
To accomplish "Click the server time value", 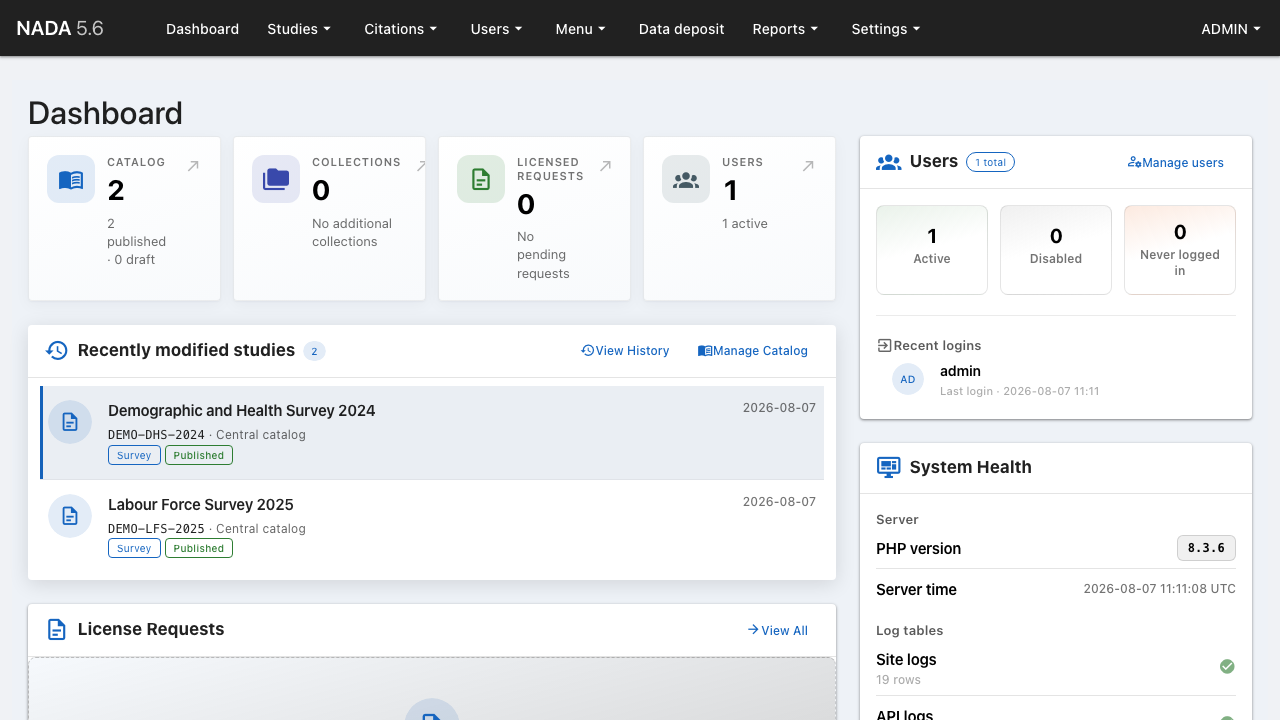I will pos(1160,589).
